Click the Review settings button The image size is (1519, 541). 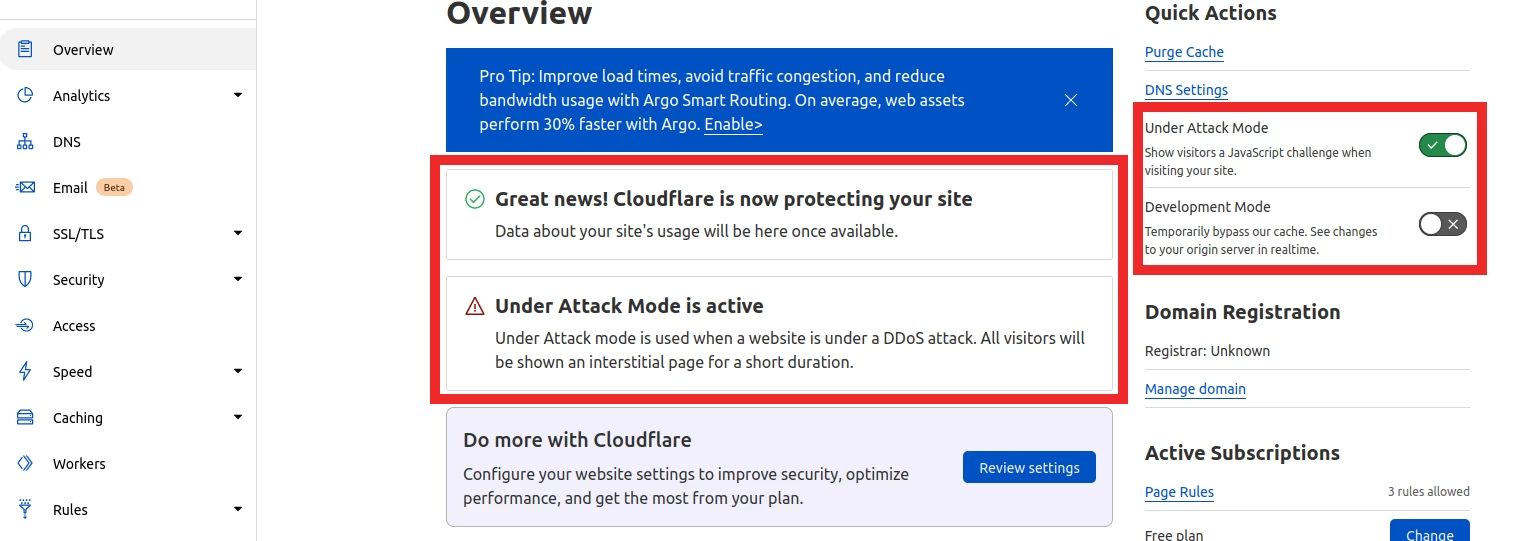tap(1029, 467)
